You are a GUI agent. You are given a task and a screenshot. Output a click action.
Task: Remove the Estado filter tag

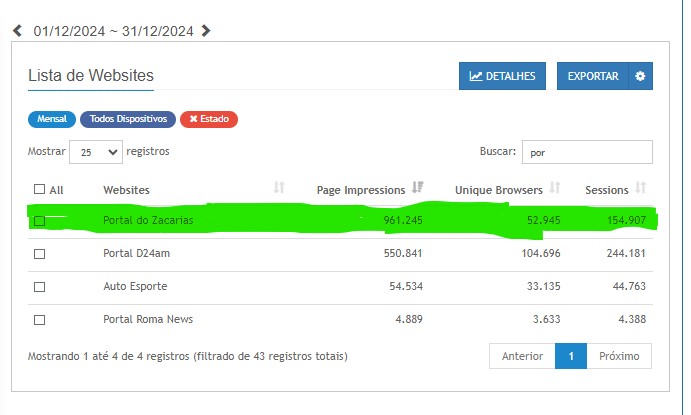tap(208, 119)
